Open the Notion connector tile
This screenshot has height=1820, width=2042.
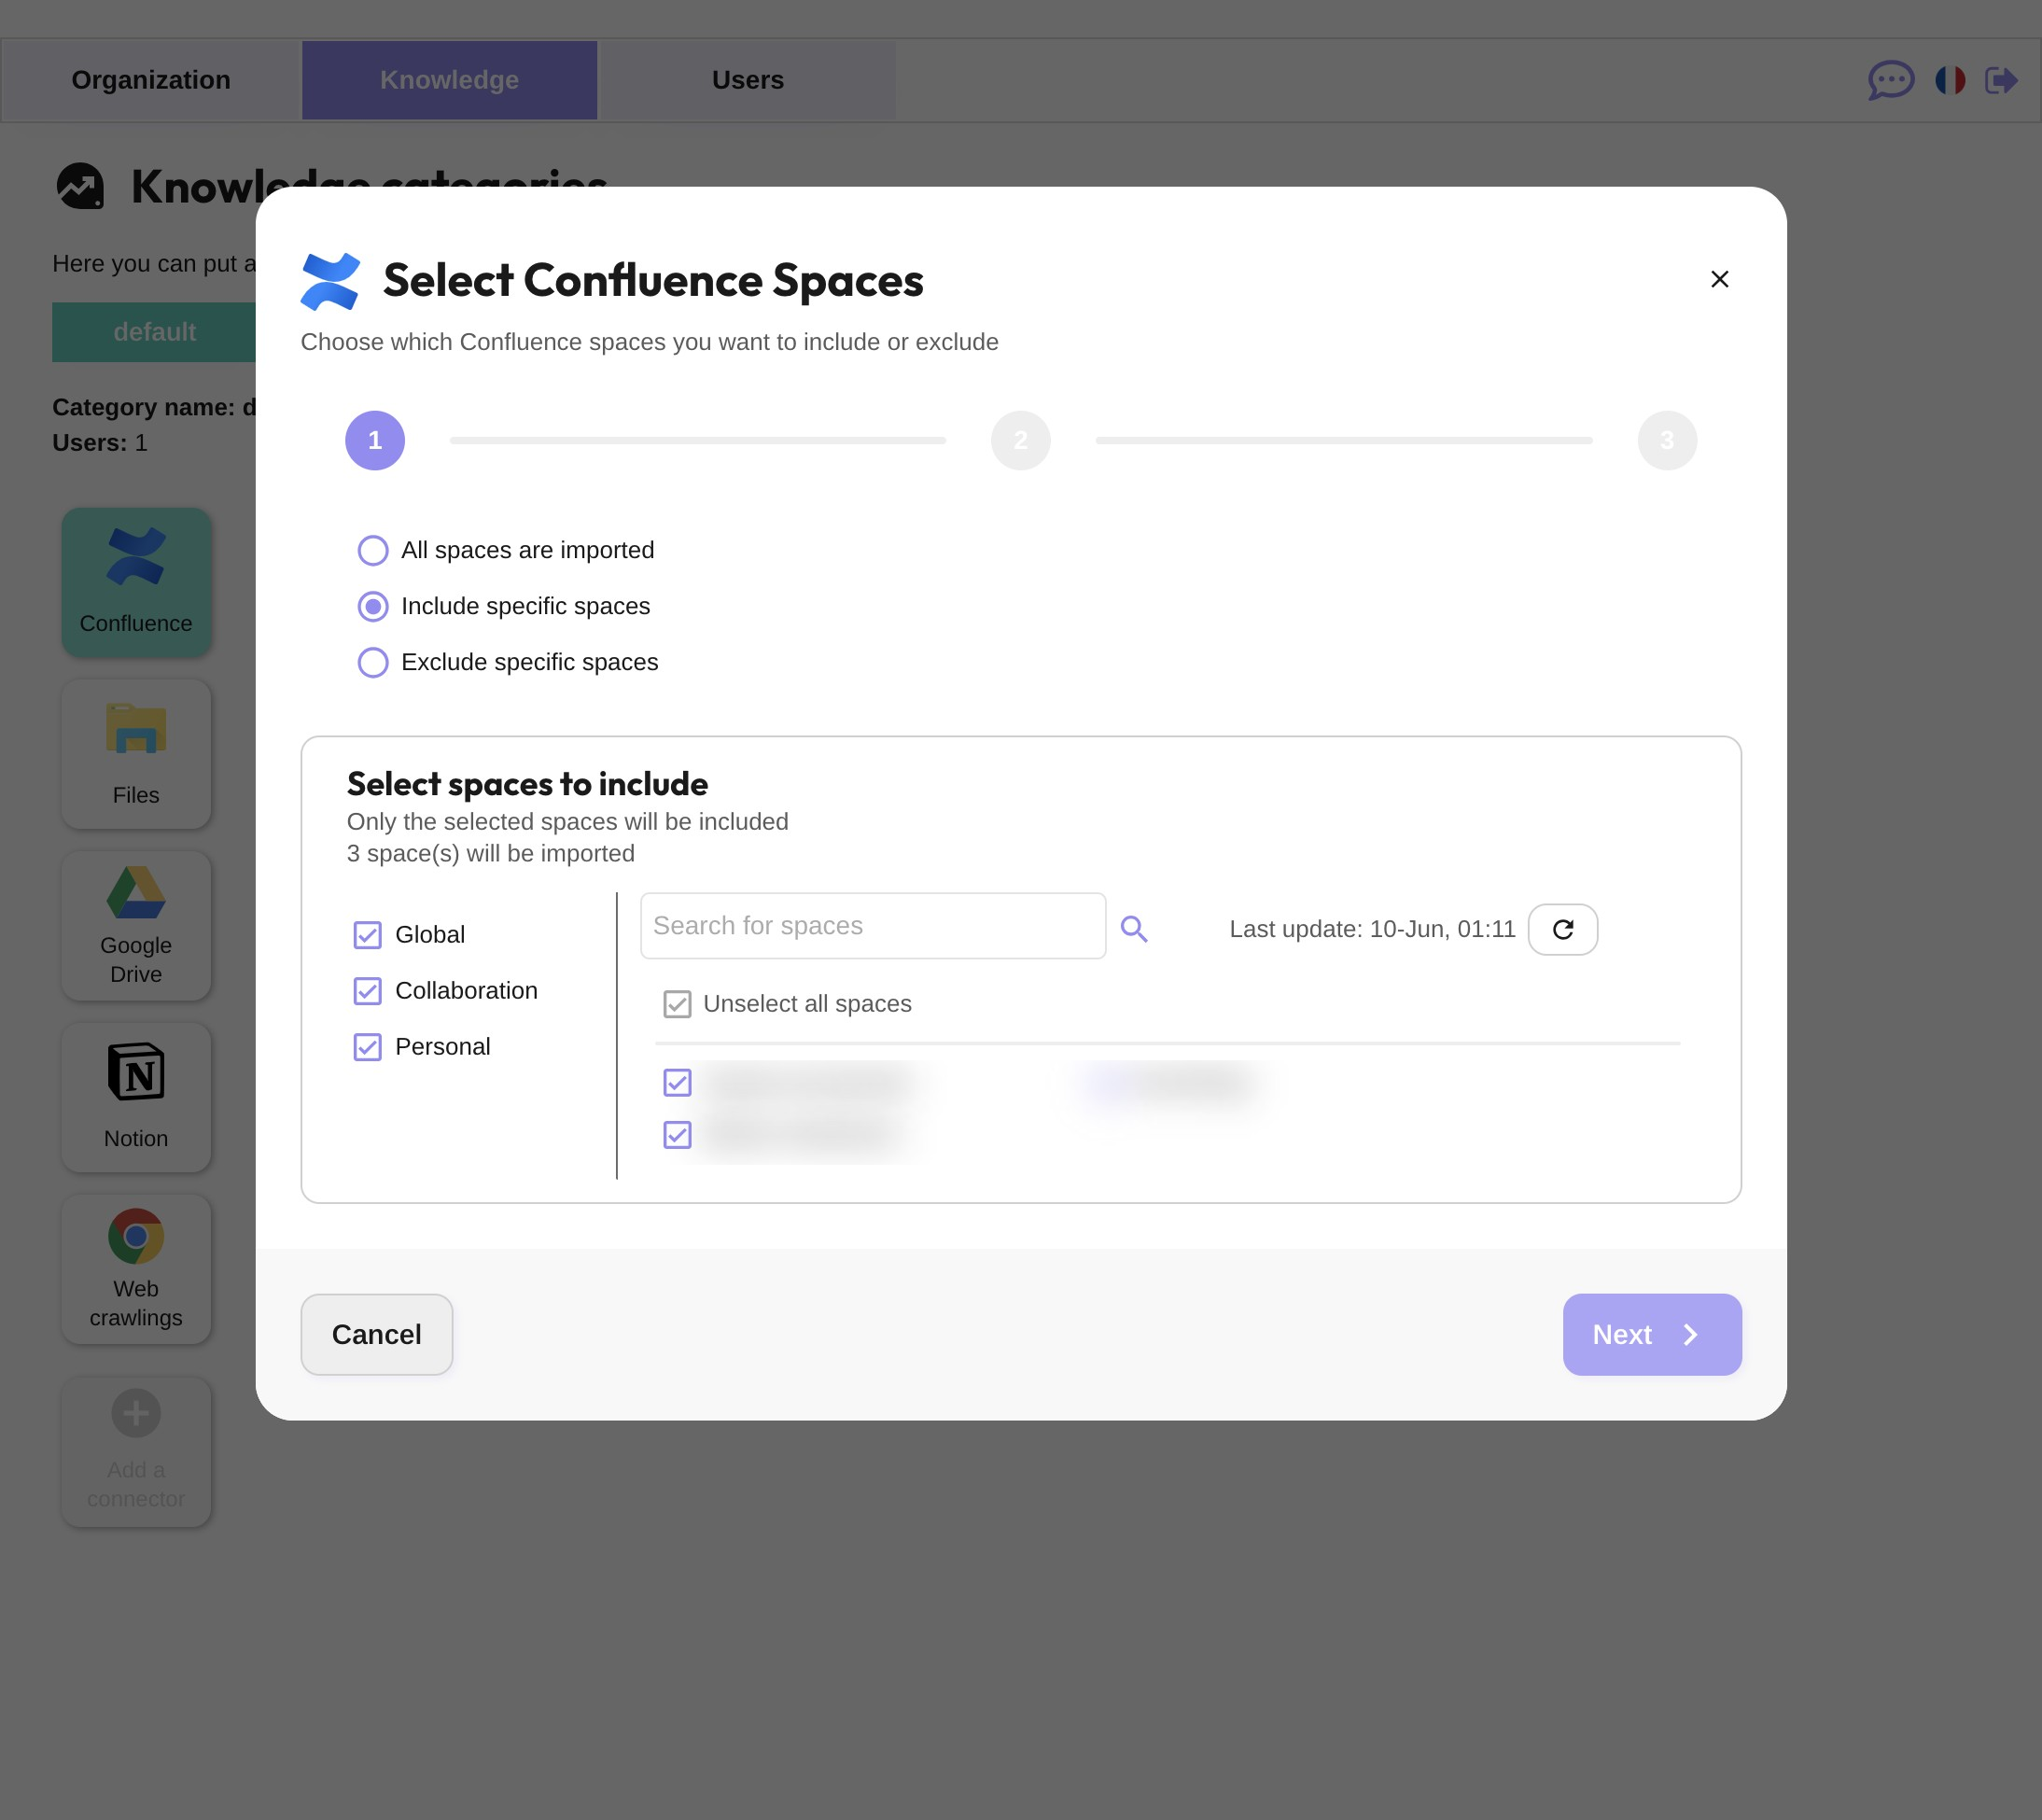pyautogui.click(x=136, y=1097)
